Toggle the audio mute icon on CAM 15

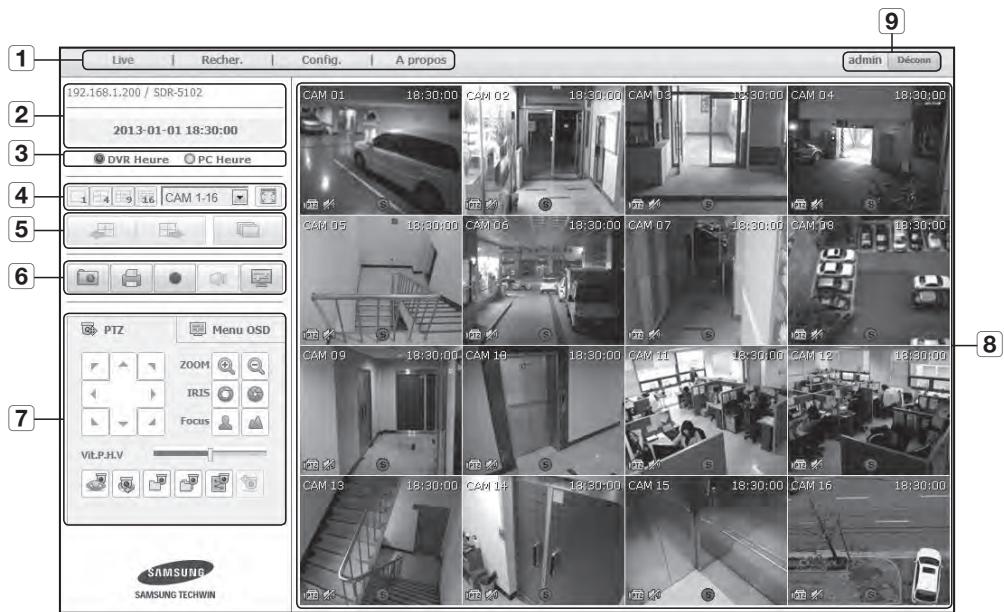[654, 595]
